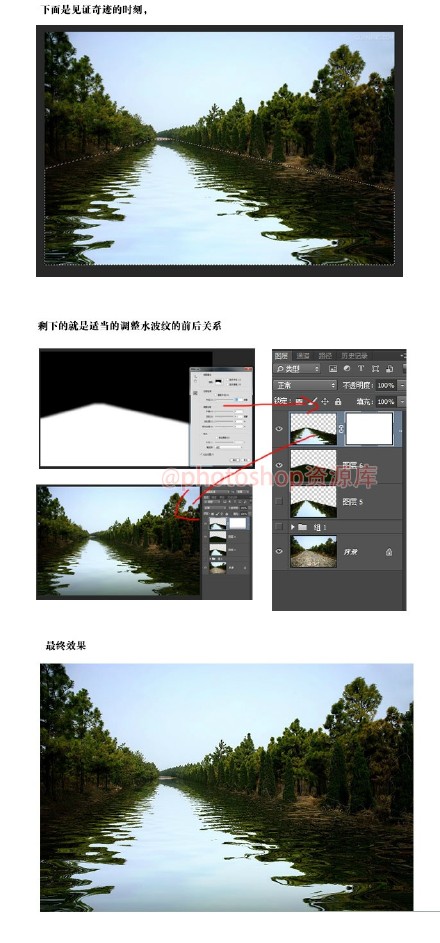Select the type layer filter icon

[x=361, y=368]
